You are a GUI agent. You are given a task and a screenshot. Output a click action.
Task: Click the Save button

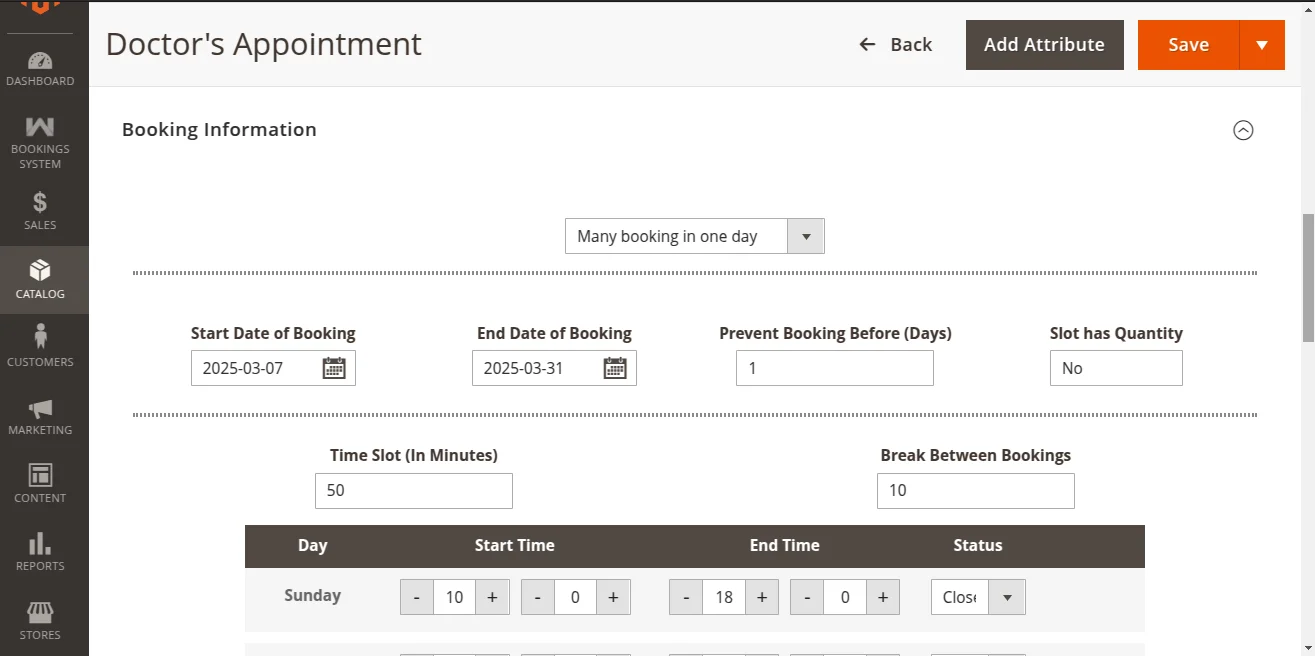[1188, 44]
